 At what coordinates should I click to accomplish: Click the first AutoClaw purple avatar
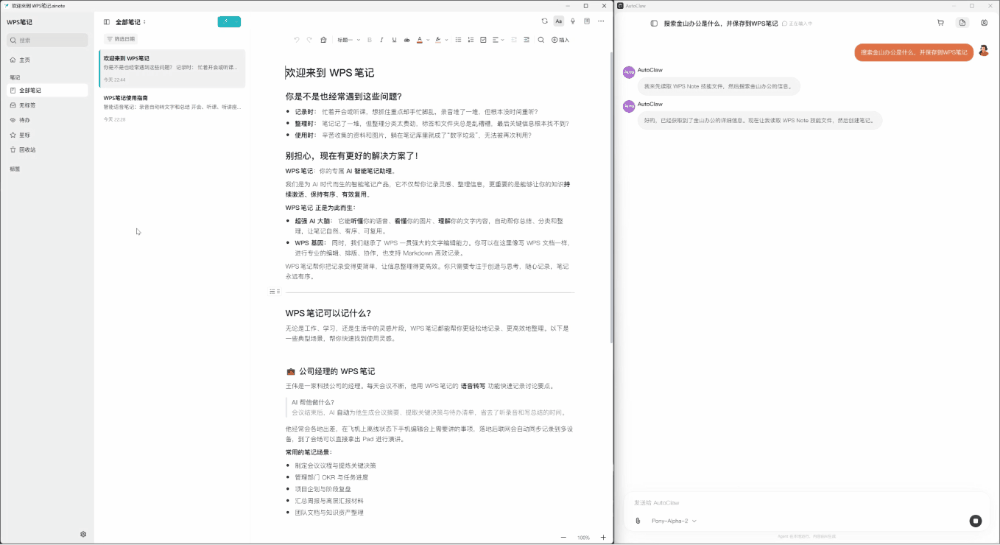pyautogui.click(x=629, y=72)
